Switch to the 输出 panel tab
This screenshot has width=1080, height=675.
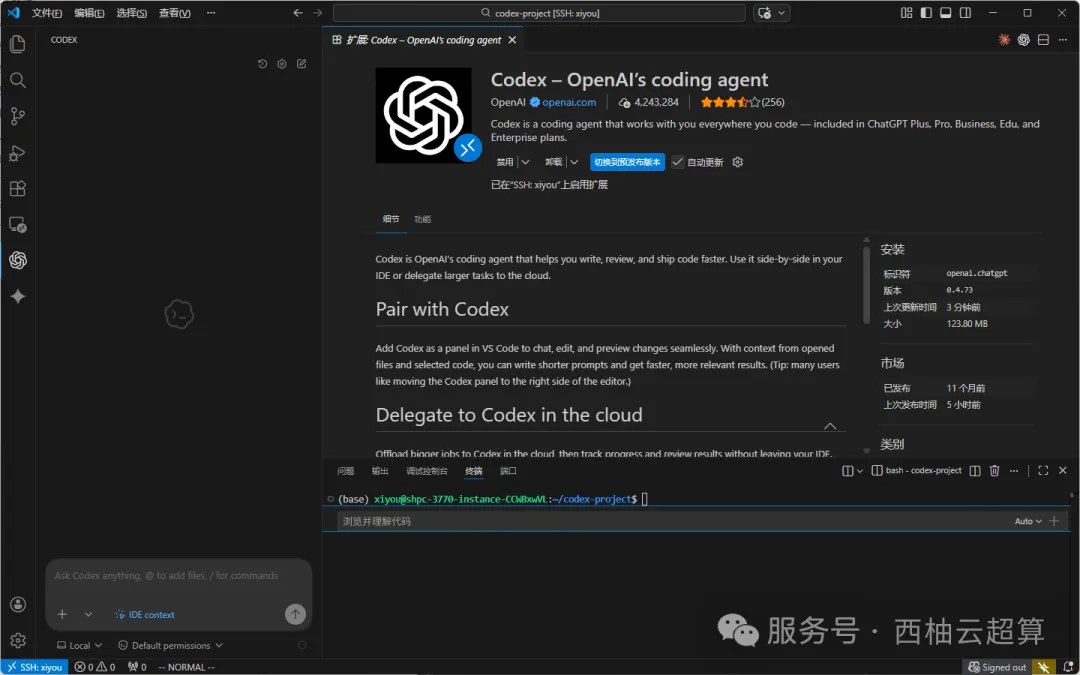pos(380,471)
